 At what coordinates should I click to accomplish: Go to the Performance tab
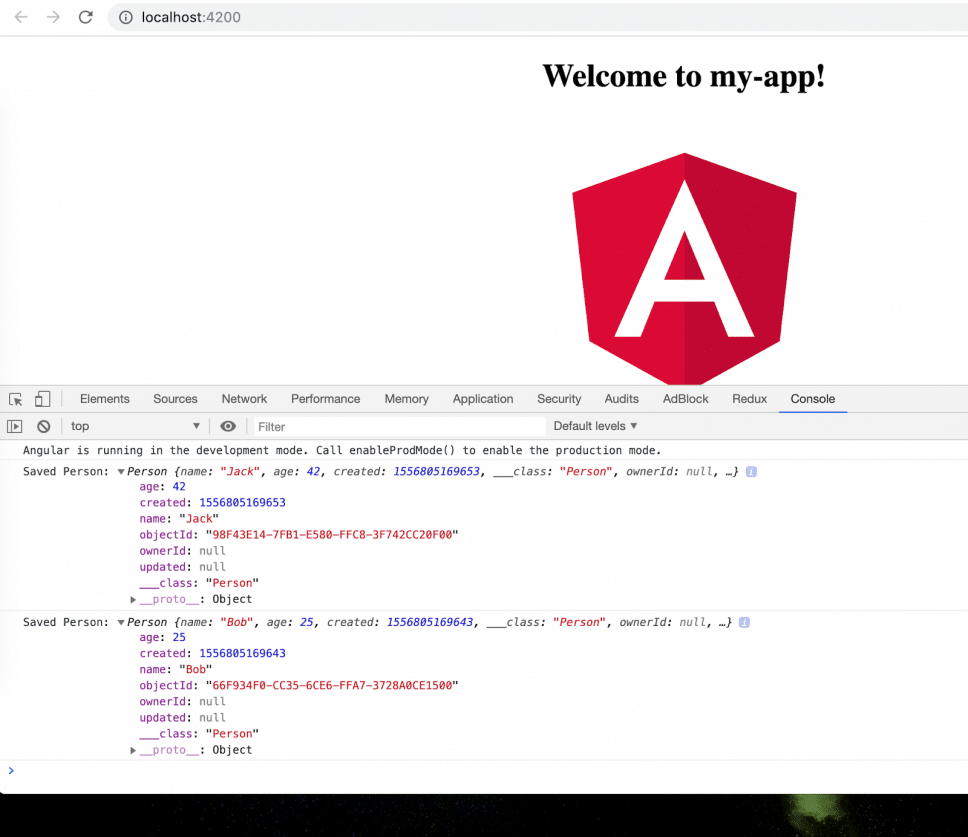(325, 399)
